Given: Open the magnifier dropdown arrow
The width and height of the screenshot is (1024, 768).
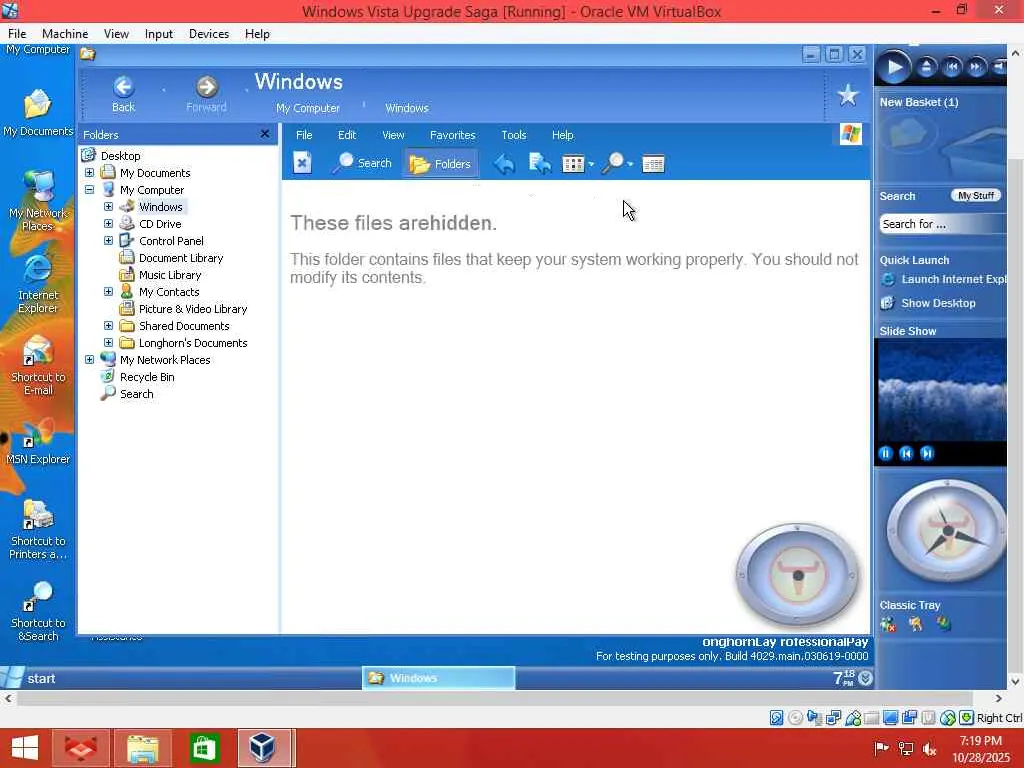Looking at the screenshot, I should (x=630, y=165).
